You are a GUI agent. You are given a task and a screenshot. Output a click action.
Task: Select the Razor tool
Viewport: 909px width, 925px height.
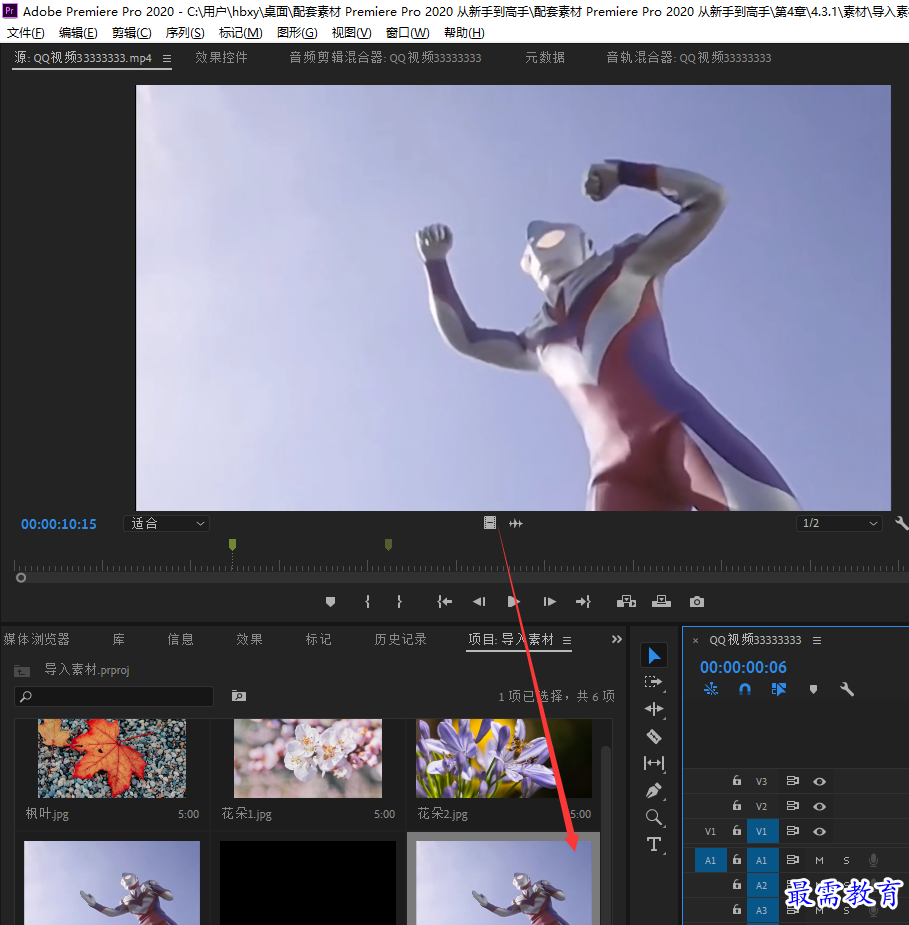[x=654, y=736]
